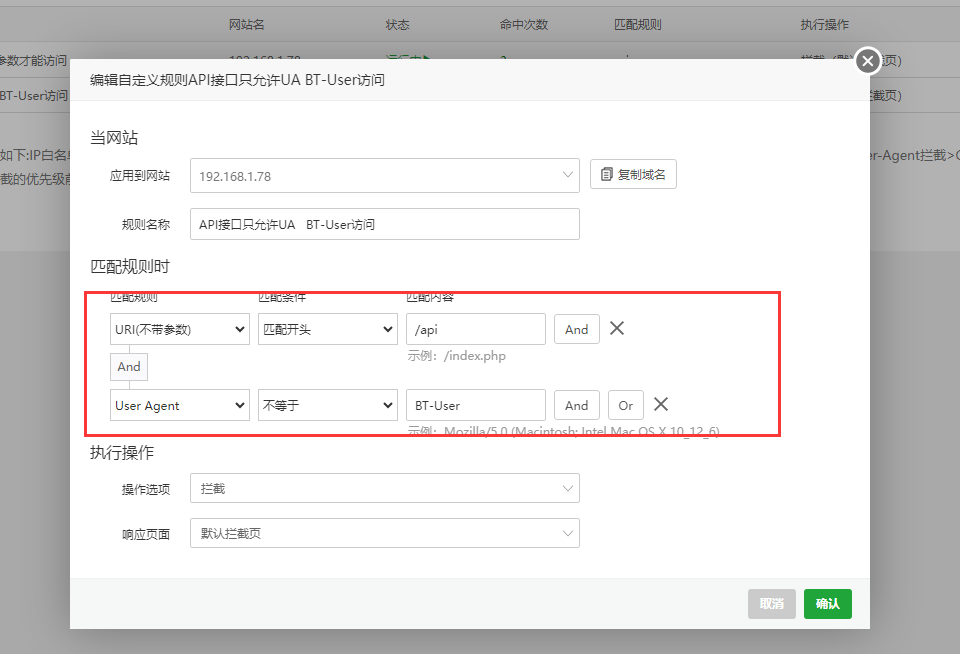Click the 执行操作 column header in background table

[825, 24]
